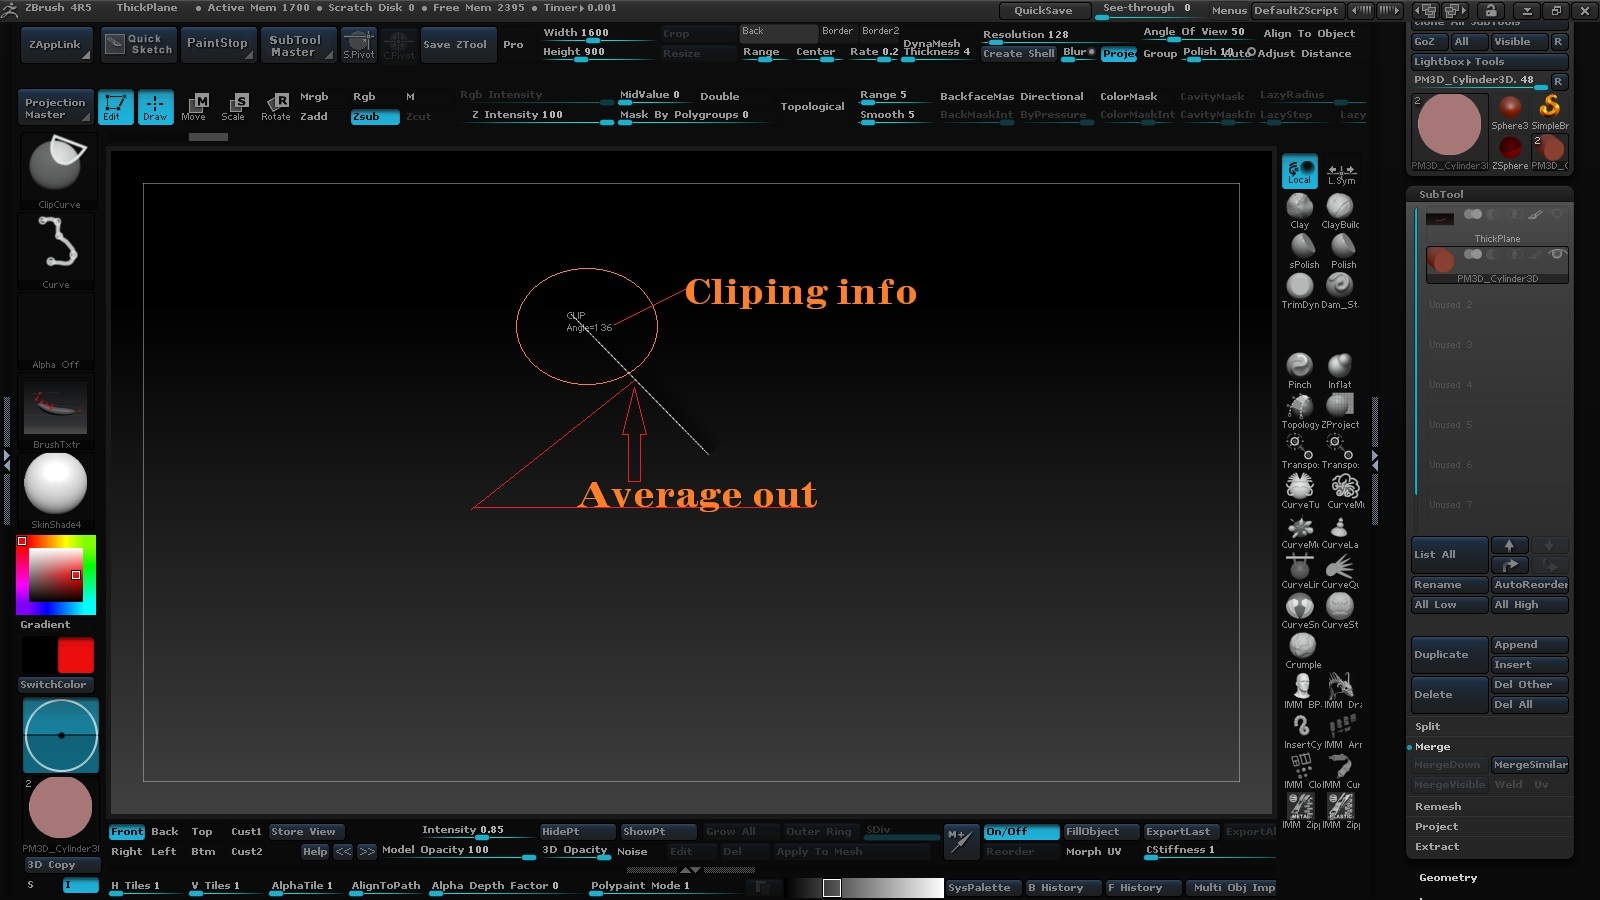1600x900 pixels.
Task: Click the Save ZTool button
Action: (x=457, y=44)
